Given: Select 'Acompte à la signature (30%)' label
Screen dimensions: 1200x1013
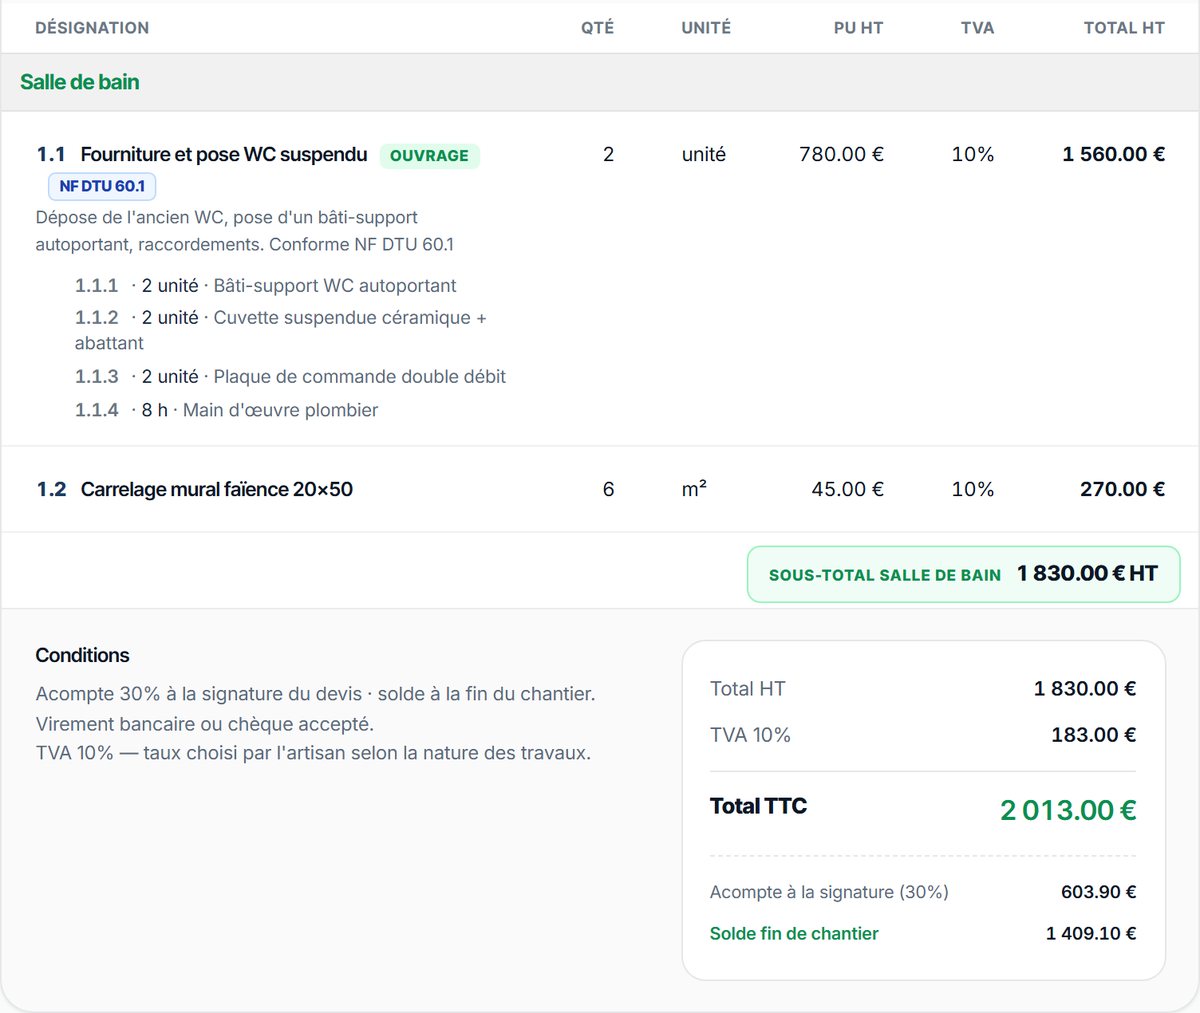Looking at the screenshot, I should click(x=829, y=892).
